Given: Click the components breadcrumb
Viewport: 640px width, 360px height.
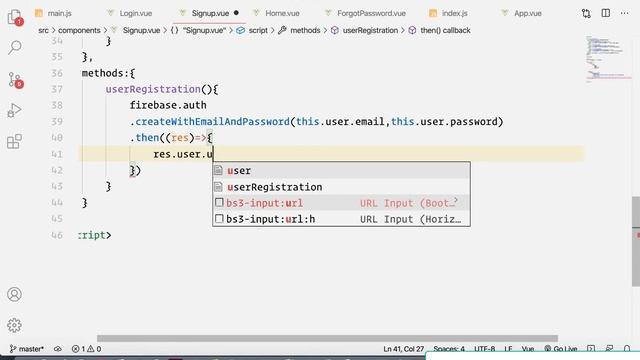Looking at the screenshot, I should coord(79,30).
